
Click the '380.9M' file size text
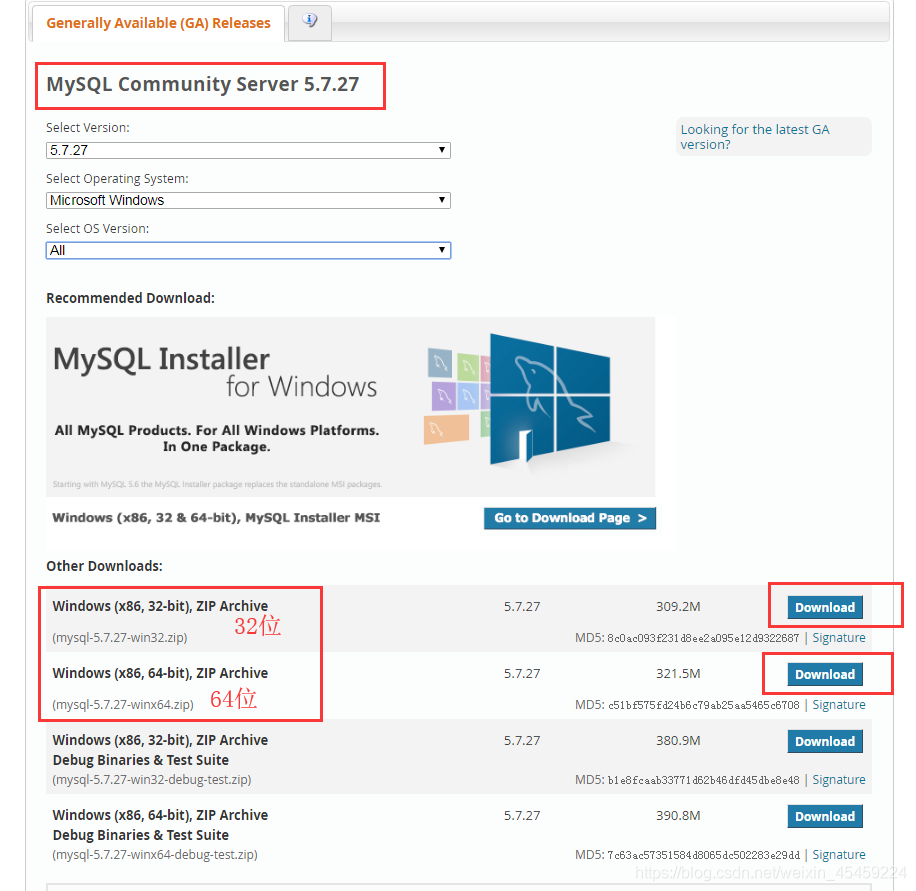click(678, 741)
